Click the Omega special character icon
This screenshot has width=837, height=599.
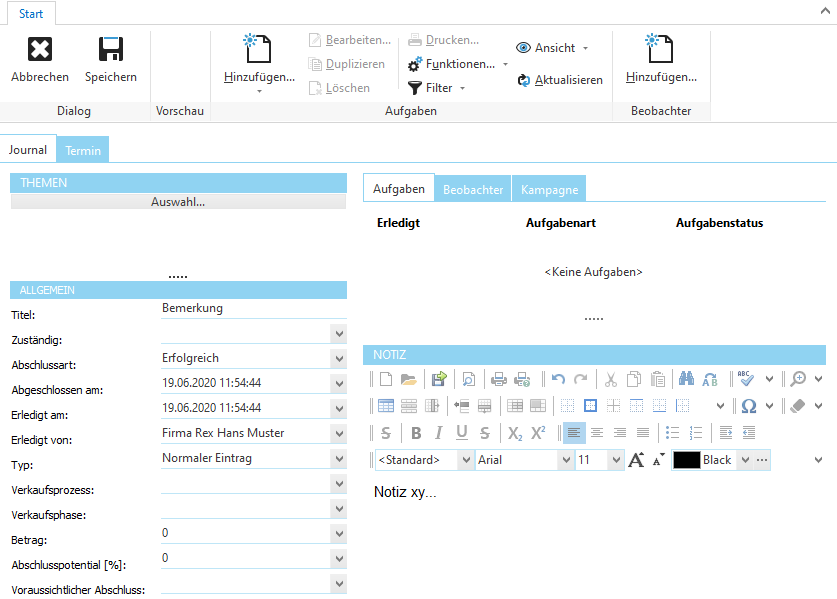click(750, 406)
